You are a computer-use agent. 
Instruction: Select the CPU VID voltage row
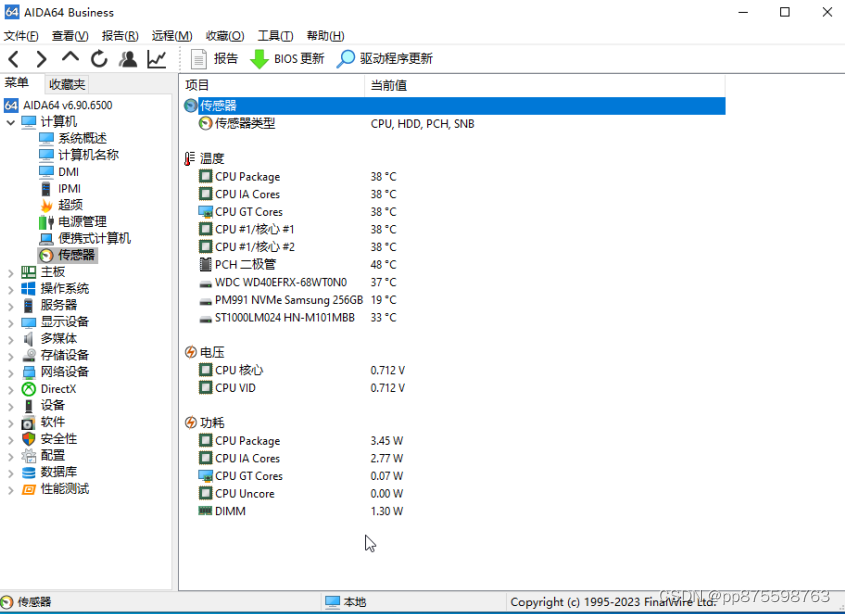coord(455,388)
